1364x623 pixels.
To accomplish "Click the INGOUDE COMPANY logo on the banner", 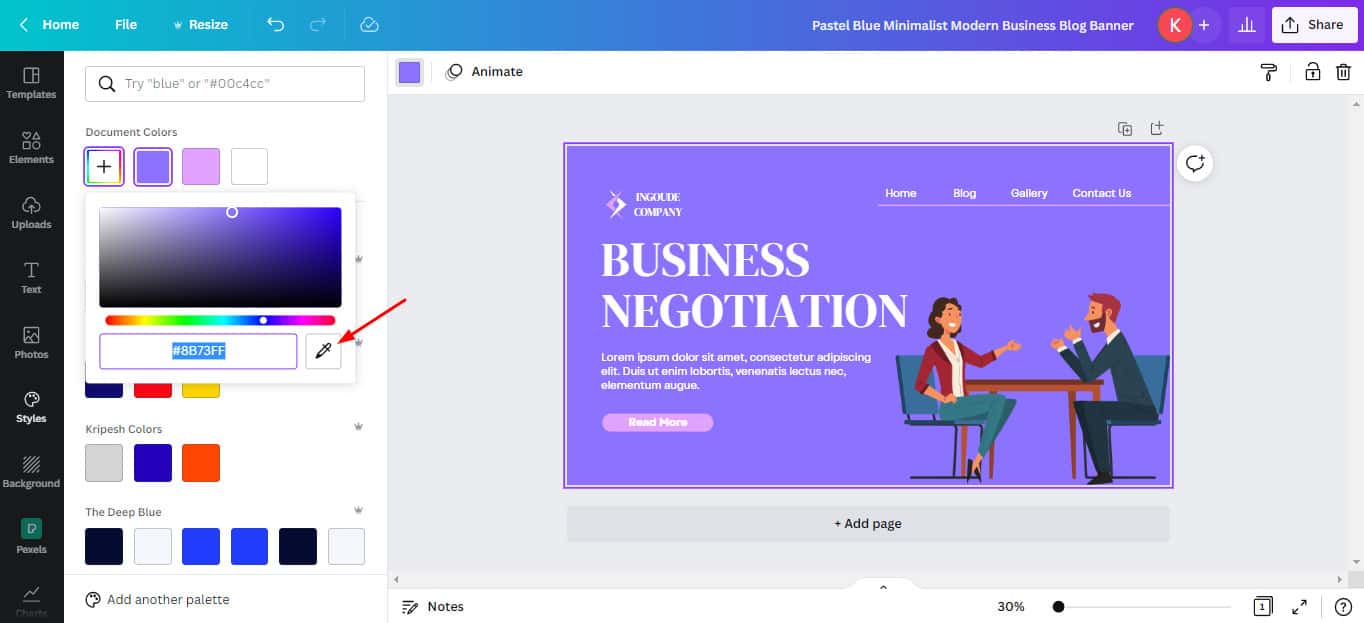I will click(643, 204).
